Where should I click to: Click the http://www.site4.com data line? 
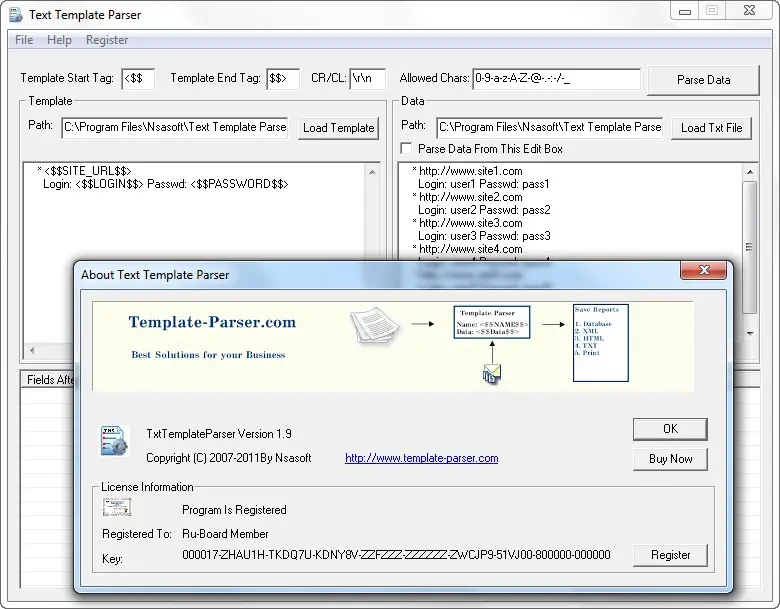[468, 249]
